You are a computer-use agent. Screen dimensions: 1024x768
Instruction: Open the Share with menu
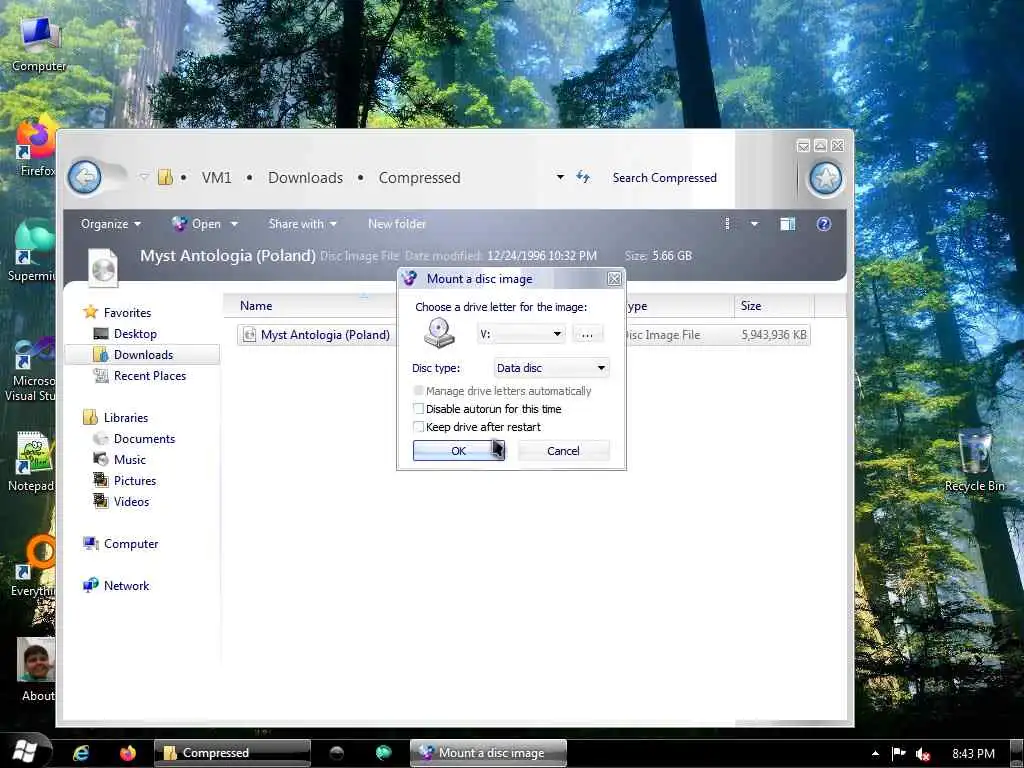(x=302, y=224)
